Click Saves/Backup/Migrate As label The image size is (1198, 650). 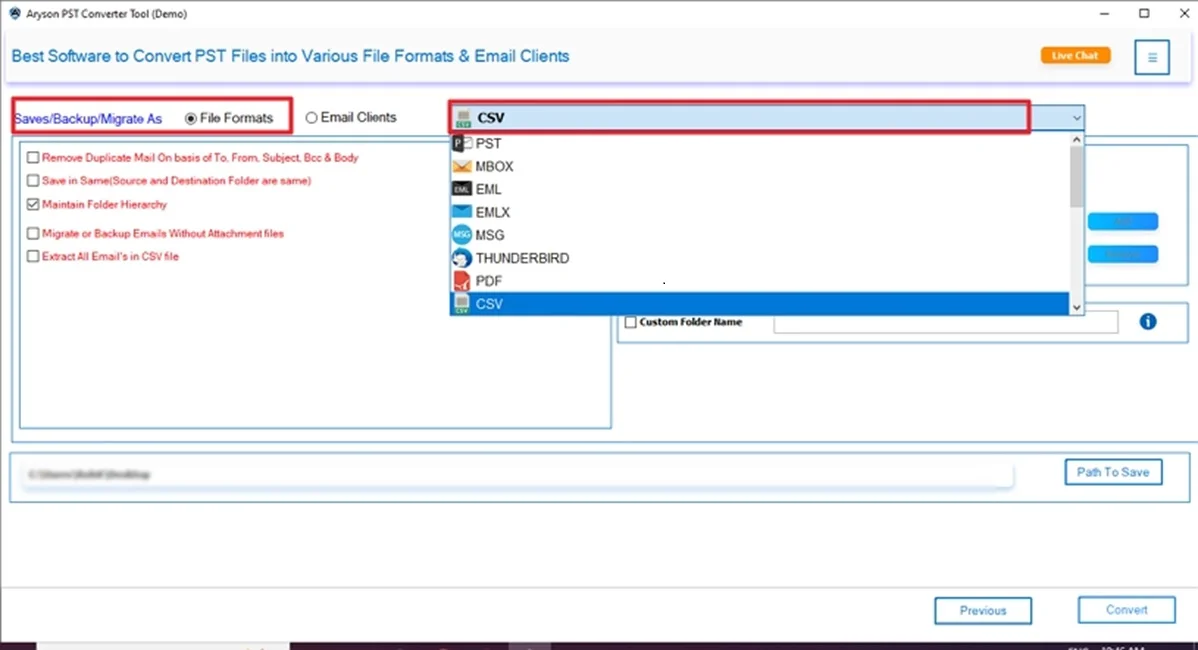88,119
